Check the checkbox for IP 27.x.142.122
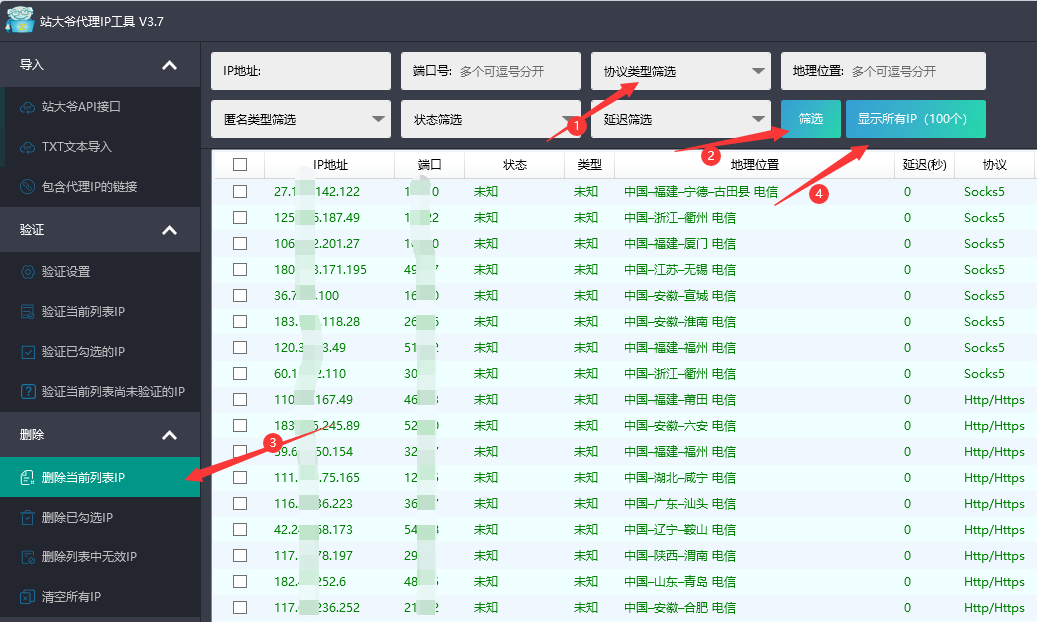The height and width of the screenshot is (622, 1037). 239,190
